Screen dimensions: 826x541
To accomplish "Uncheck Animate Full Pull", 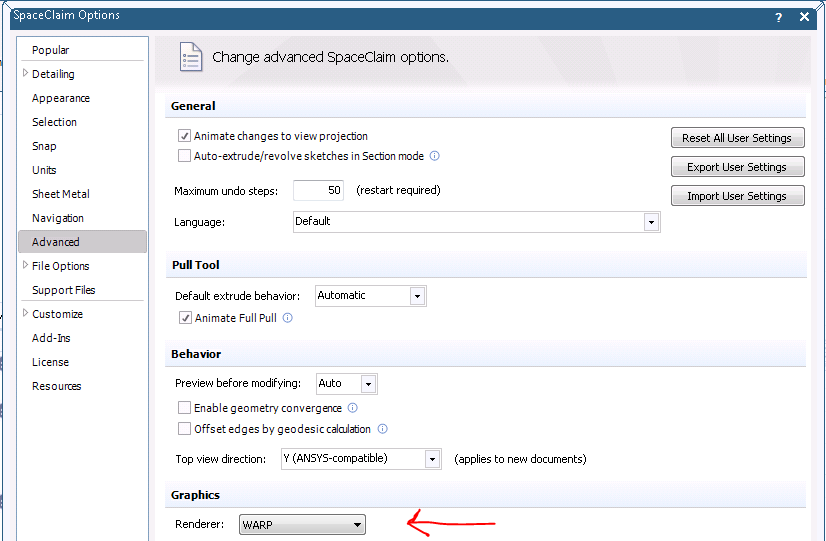I will [185, 318].
